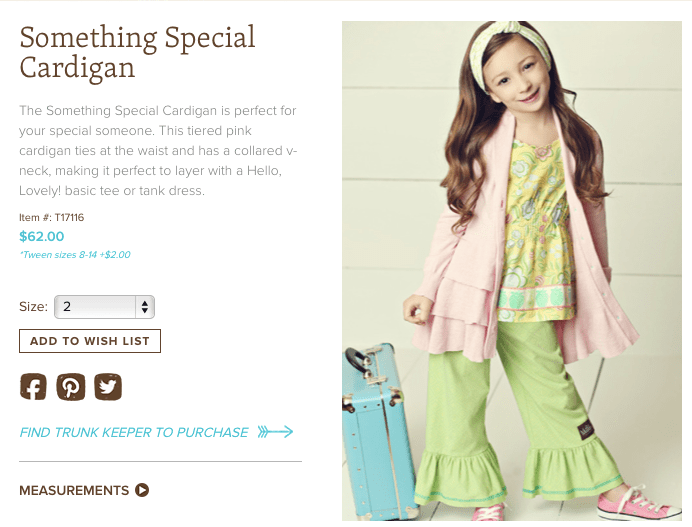Share the cardigan on Facebook
Image resolution: width=692 pixels, height=527 pixels.
click(x=33, y=387)
